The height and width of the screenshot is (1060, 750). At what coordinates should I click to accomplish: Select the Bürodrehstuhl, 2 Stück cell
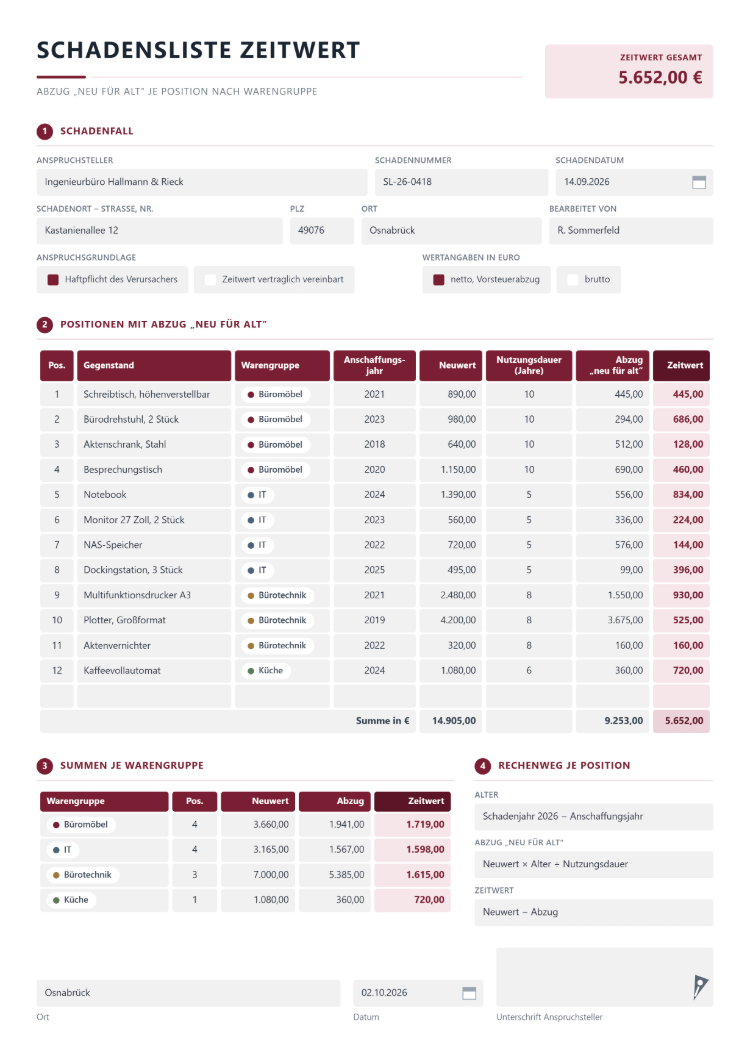point(154,420)
